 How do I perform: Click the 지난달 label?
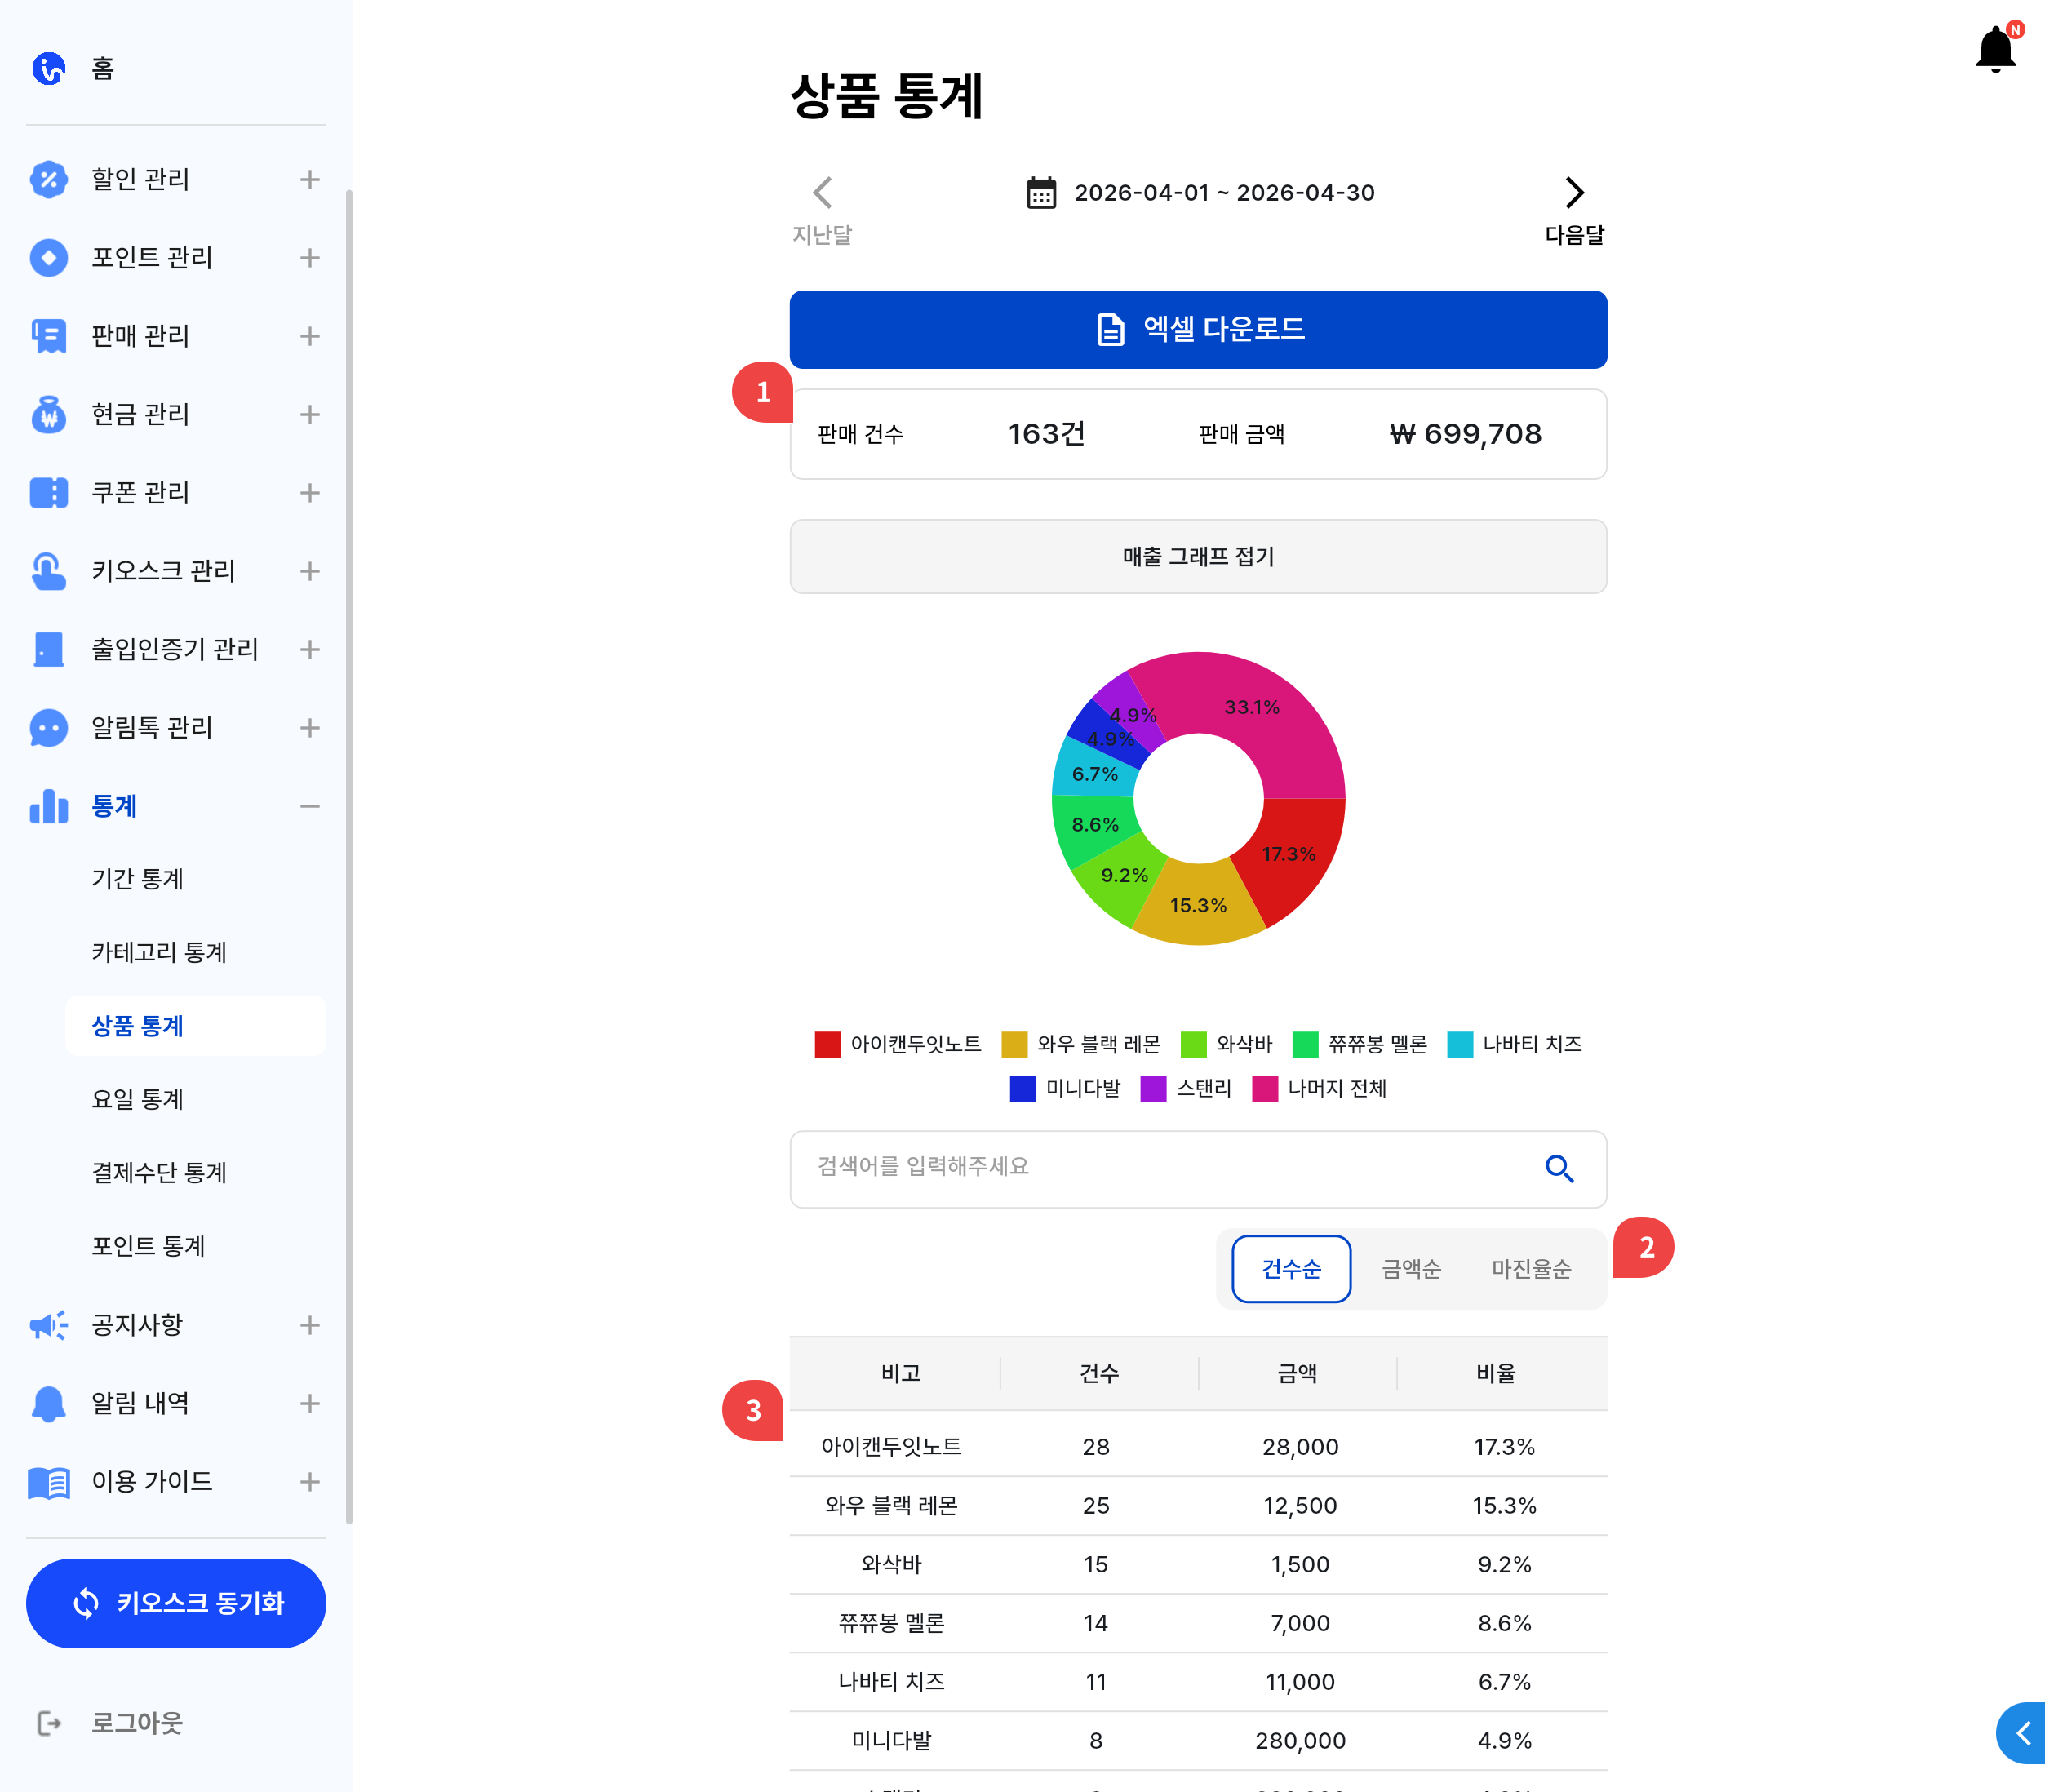coord(822,235)
